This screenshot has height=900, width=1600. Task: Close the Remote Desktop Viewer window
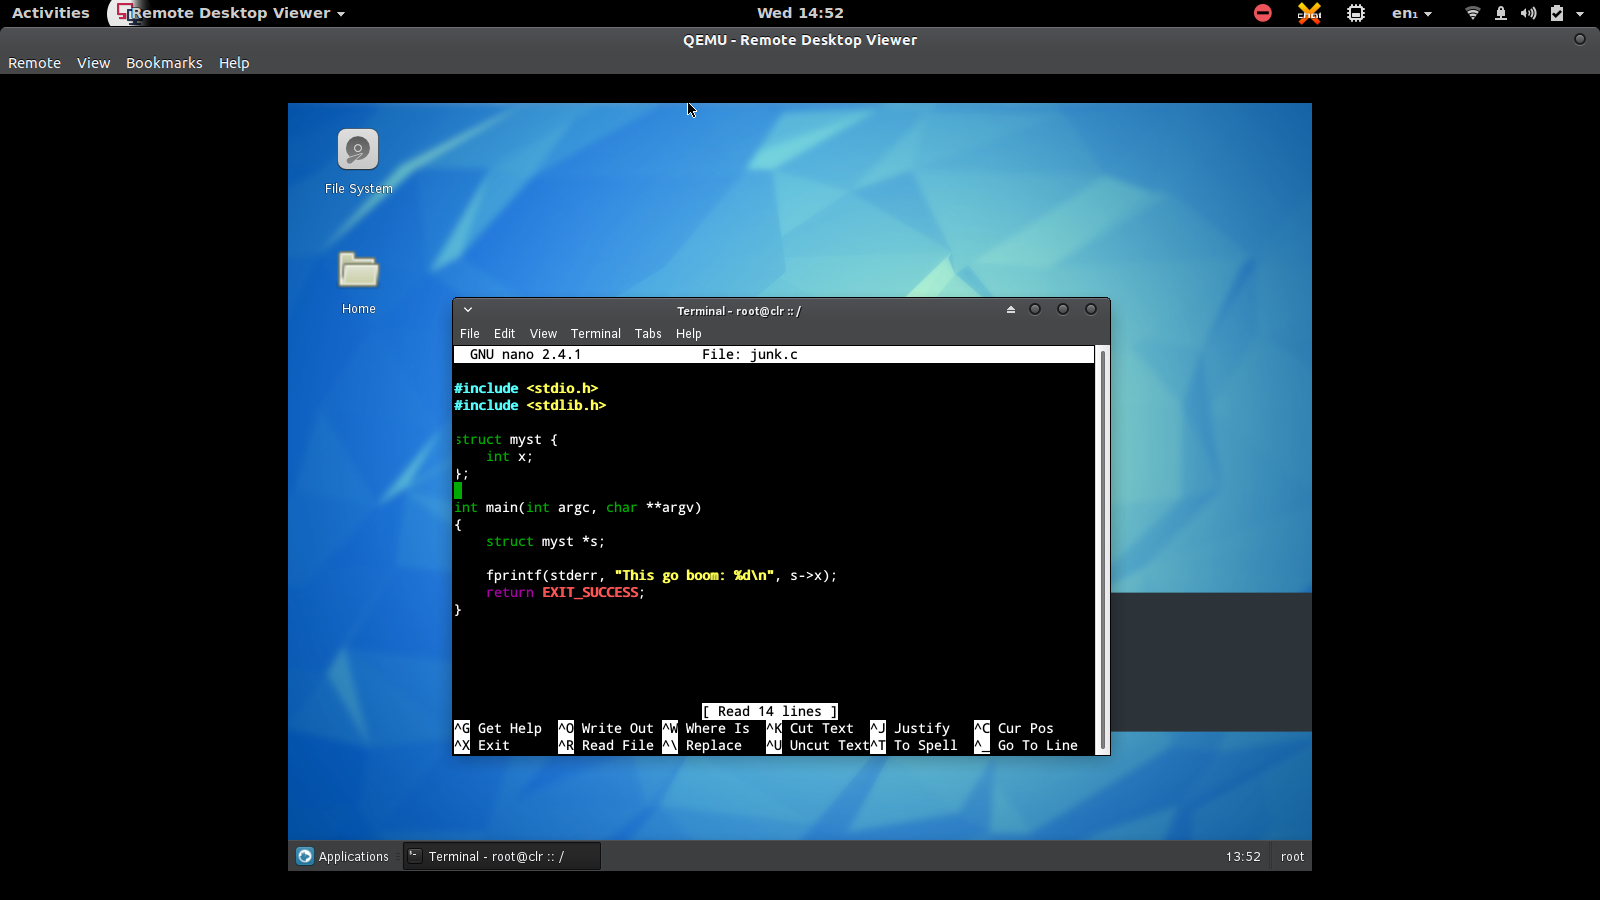[x=1580, y=39]
